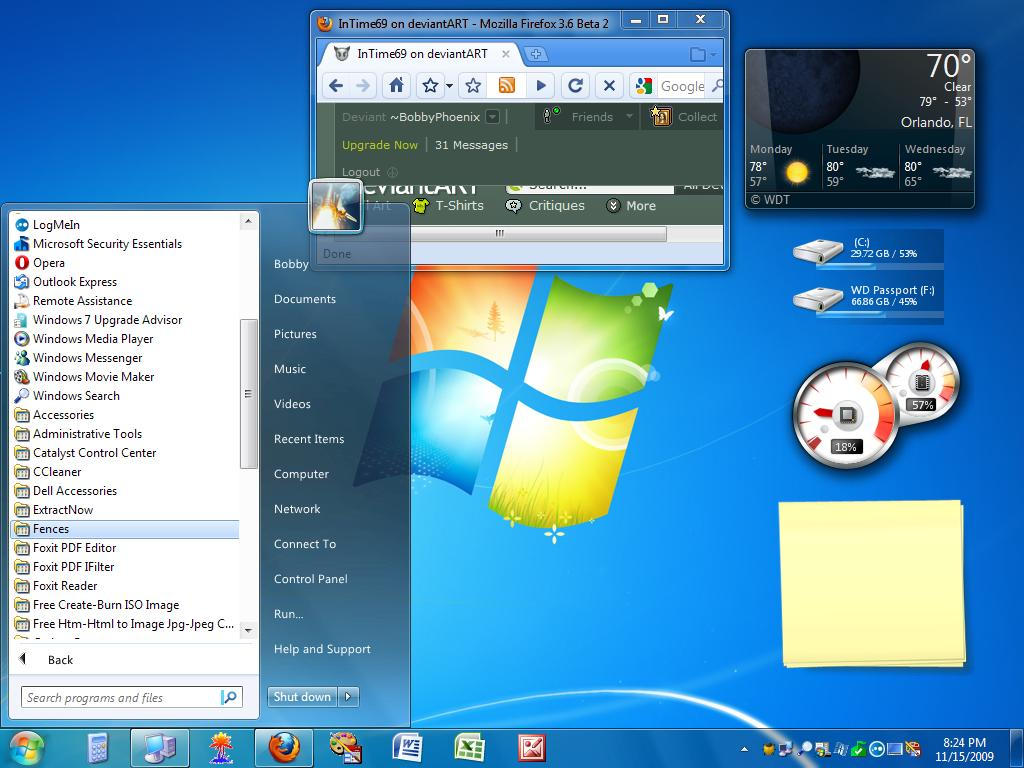Viewport: 1024px width, 768px height.
Task: Open the Calculator taskbar icon
Action: 97,748
